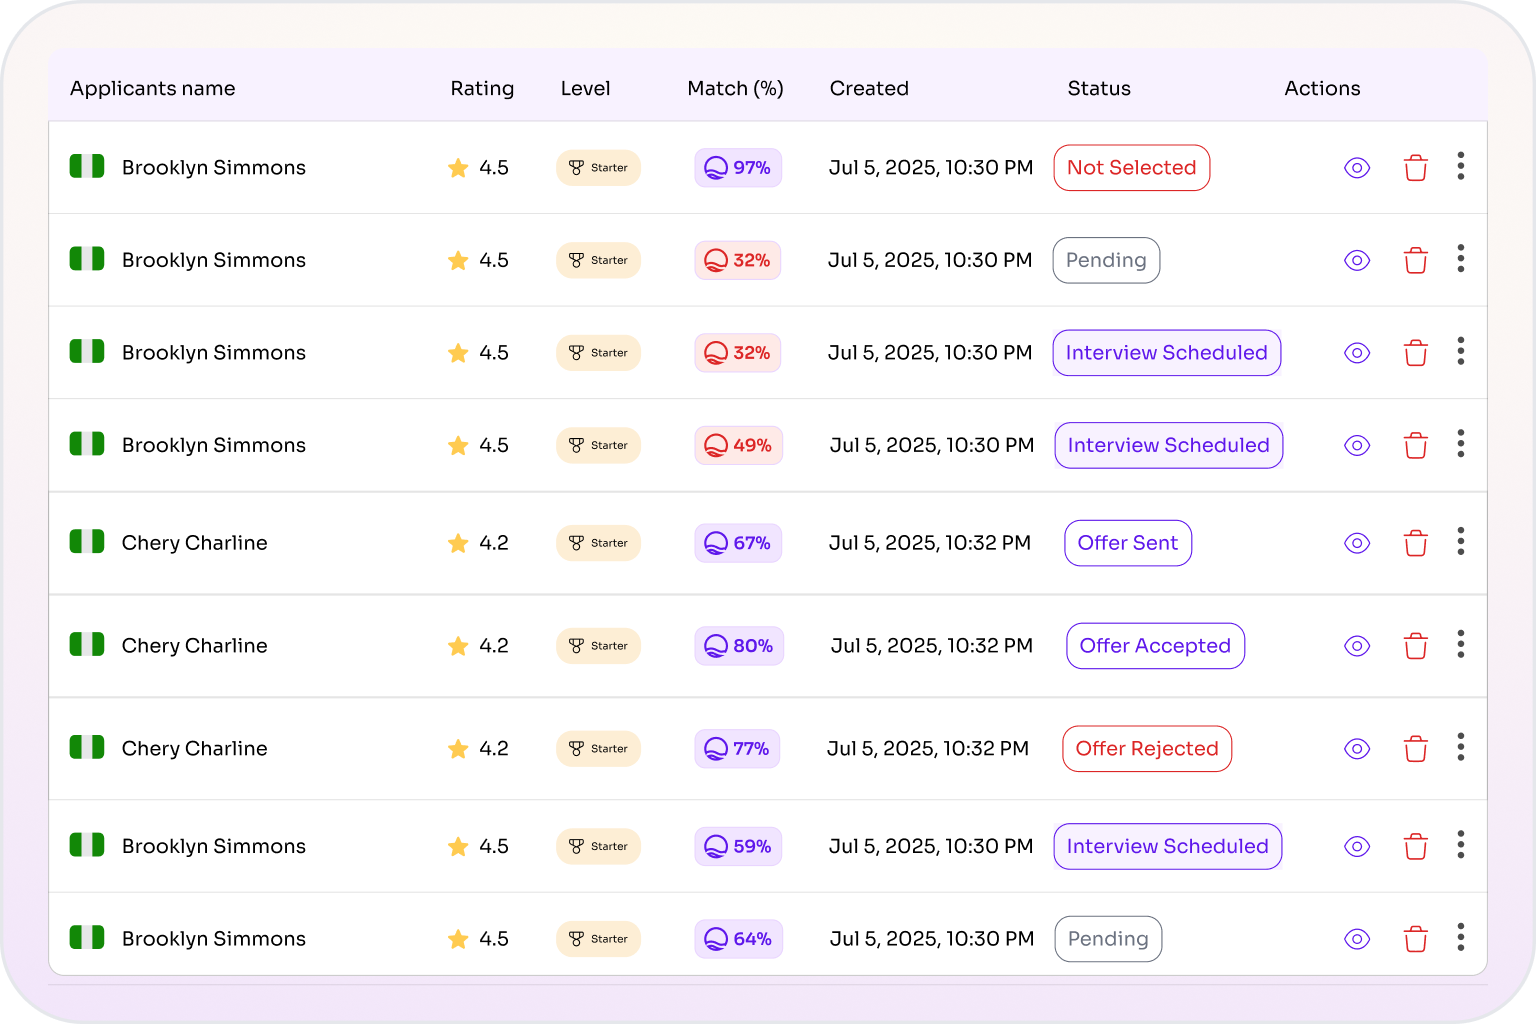This screenshot has width=1536, height=1024.
Task: Click the Starter level badge in 77% row
Action: point(598,749)
